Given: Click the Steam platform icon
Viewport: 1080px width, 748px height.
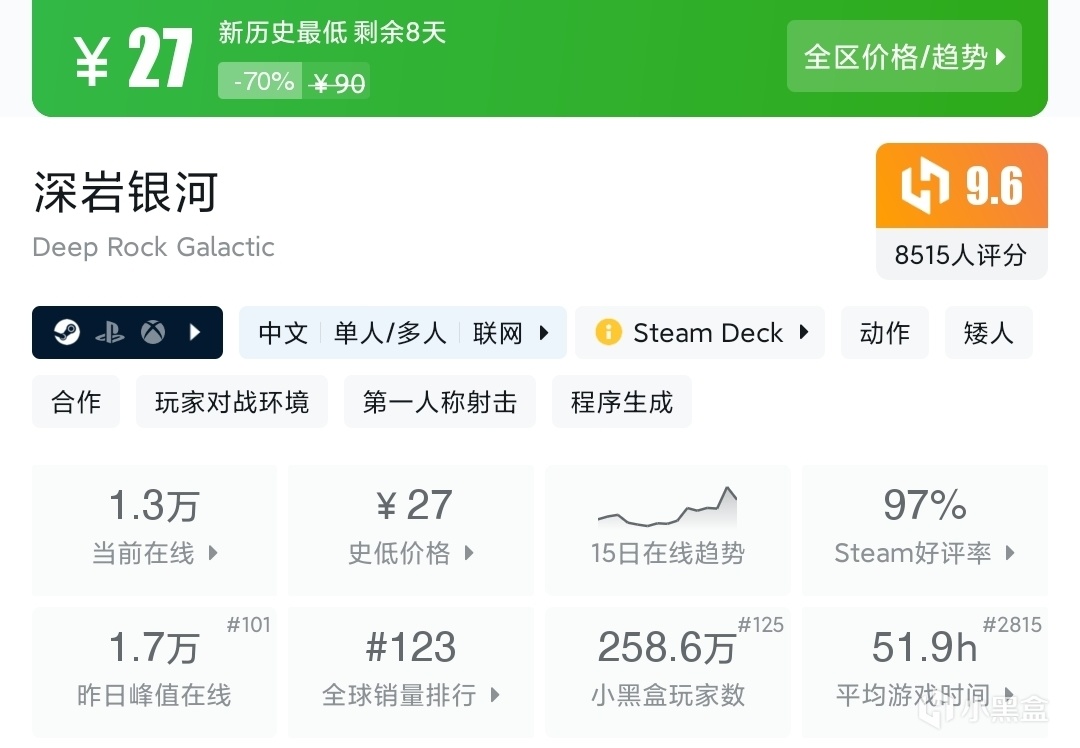Looking at the screenshot, I should [x=67, y=332].
